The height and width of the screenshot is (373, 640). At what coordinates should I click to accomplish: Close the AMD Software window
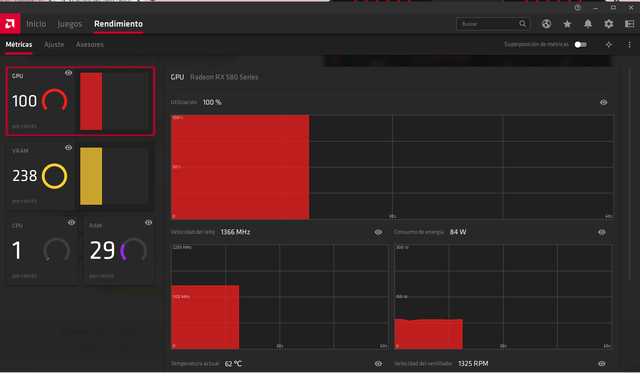[x=631, y=8]
